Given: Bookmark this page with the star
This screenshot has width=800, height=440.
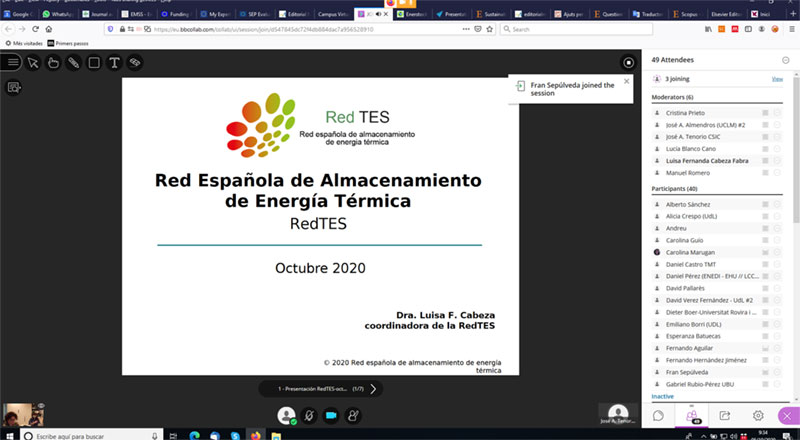Looking at the screenshot, I should pos(490,29).
